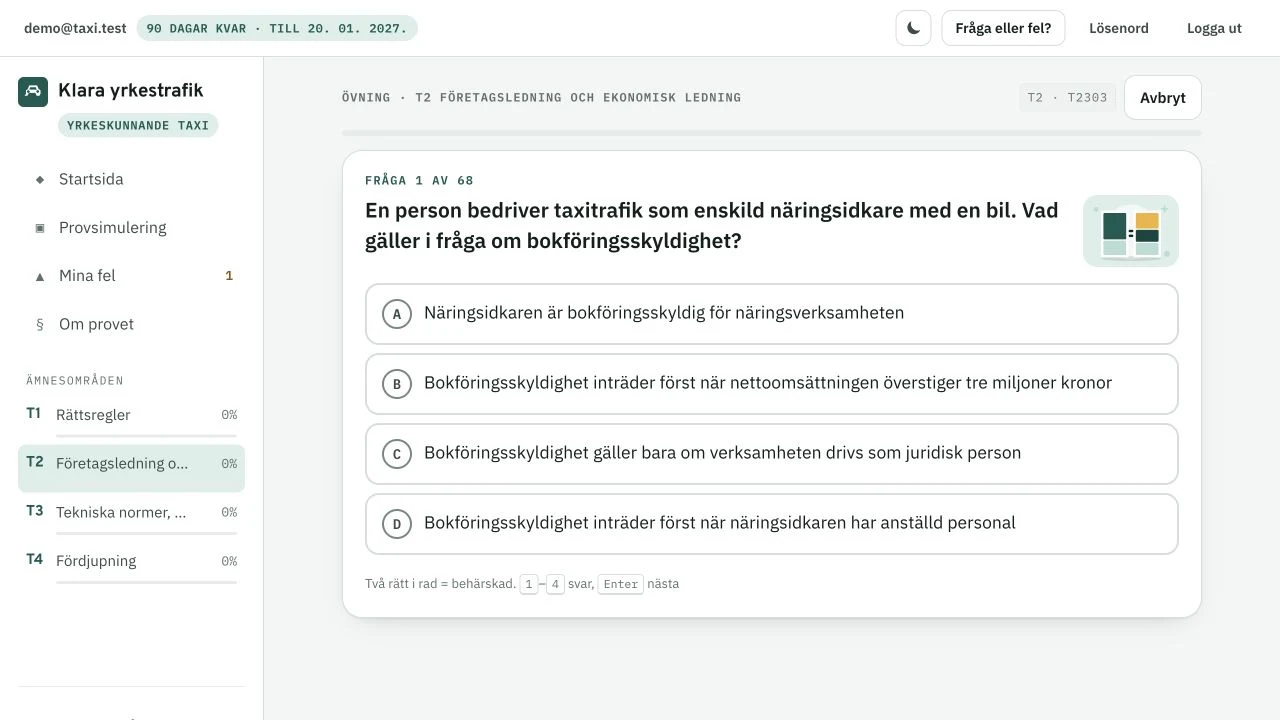1280x720 pixels.
Task: Click the bookkeeping illustration beside the question
Action: [1131, 231]
